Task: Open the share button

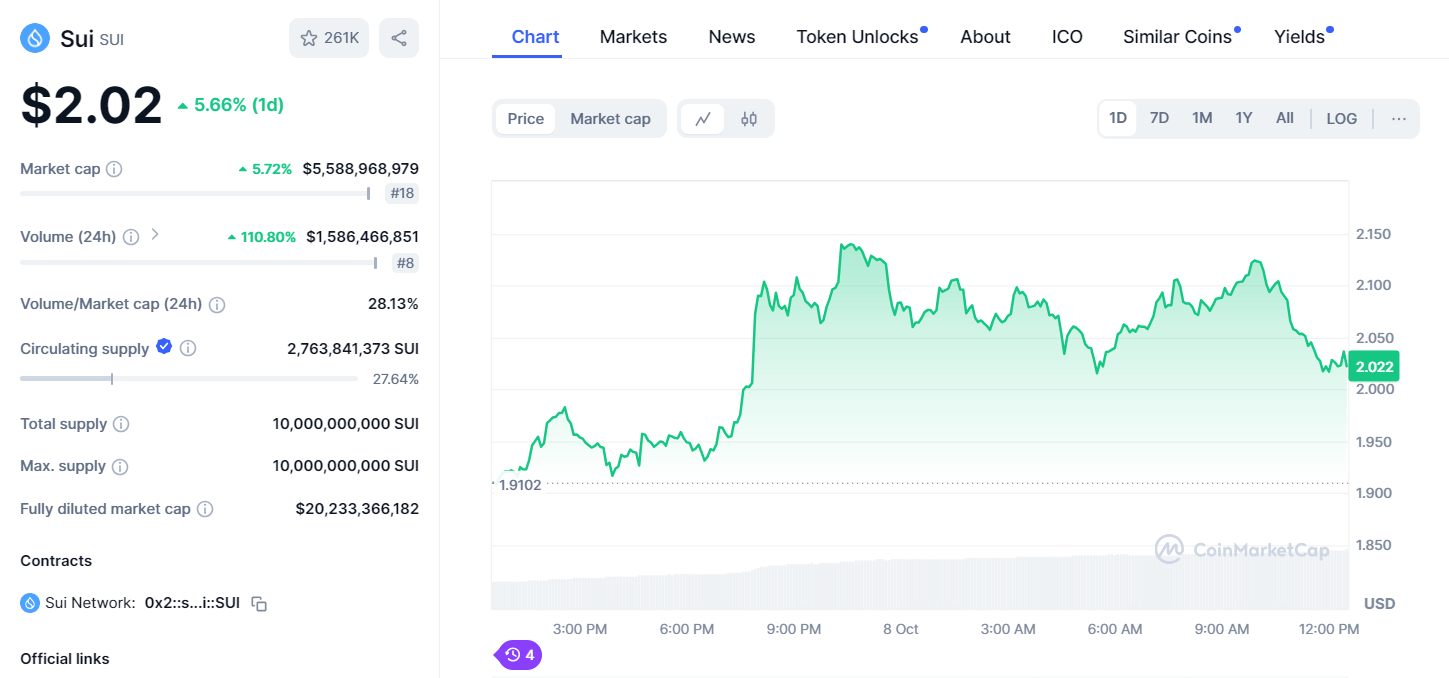Action: pos(399,38)
